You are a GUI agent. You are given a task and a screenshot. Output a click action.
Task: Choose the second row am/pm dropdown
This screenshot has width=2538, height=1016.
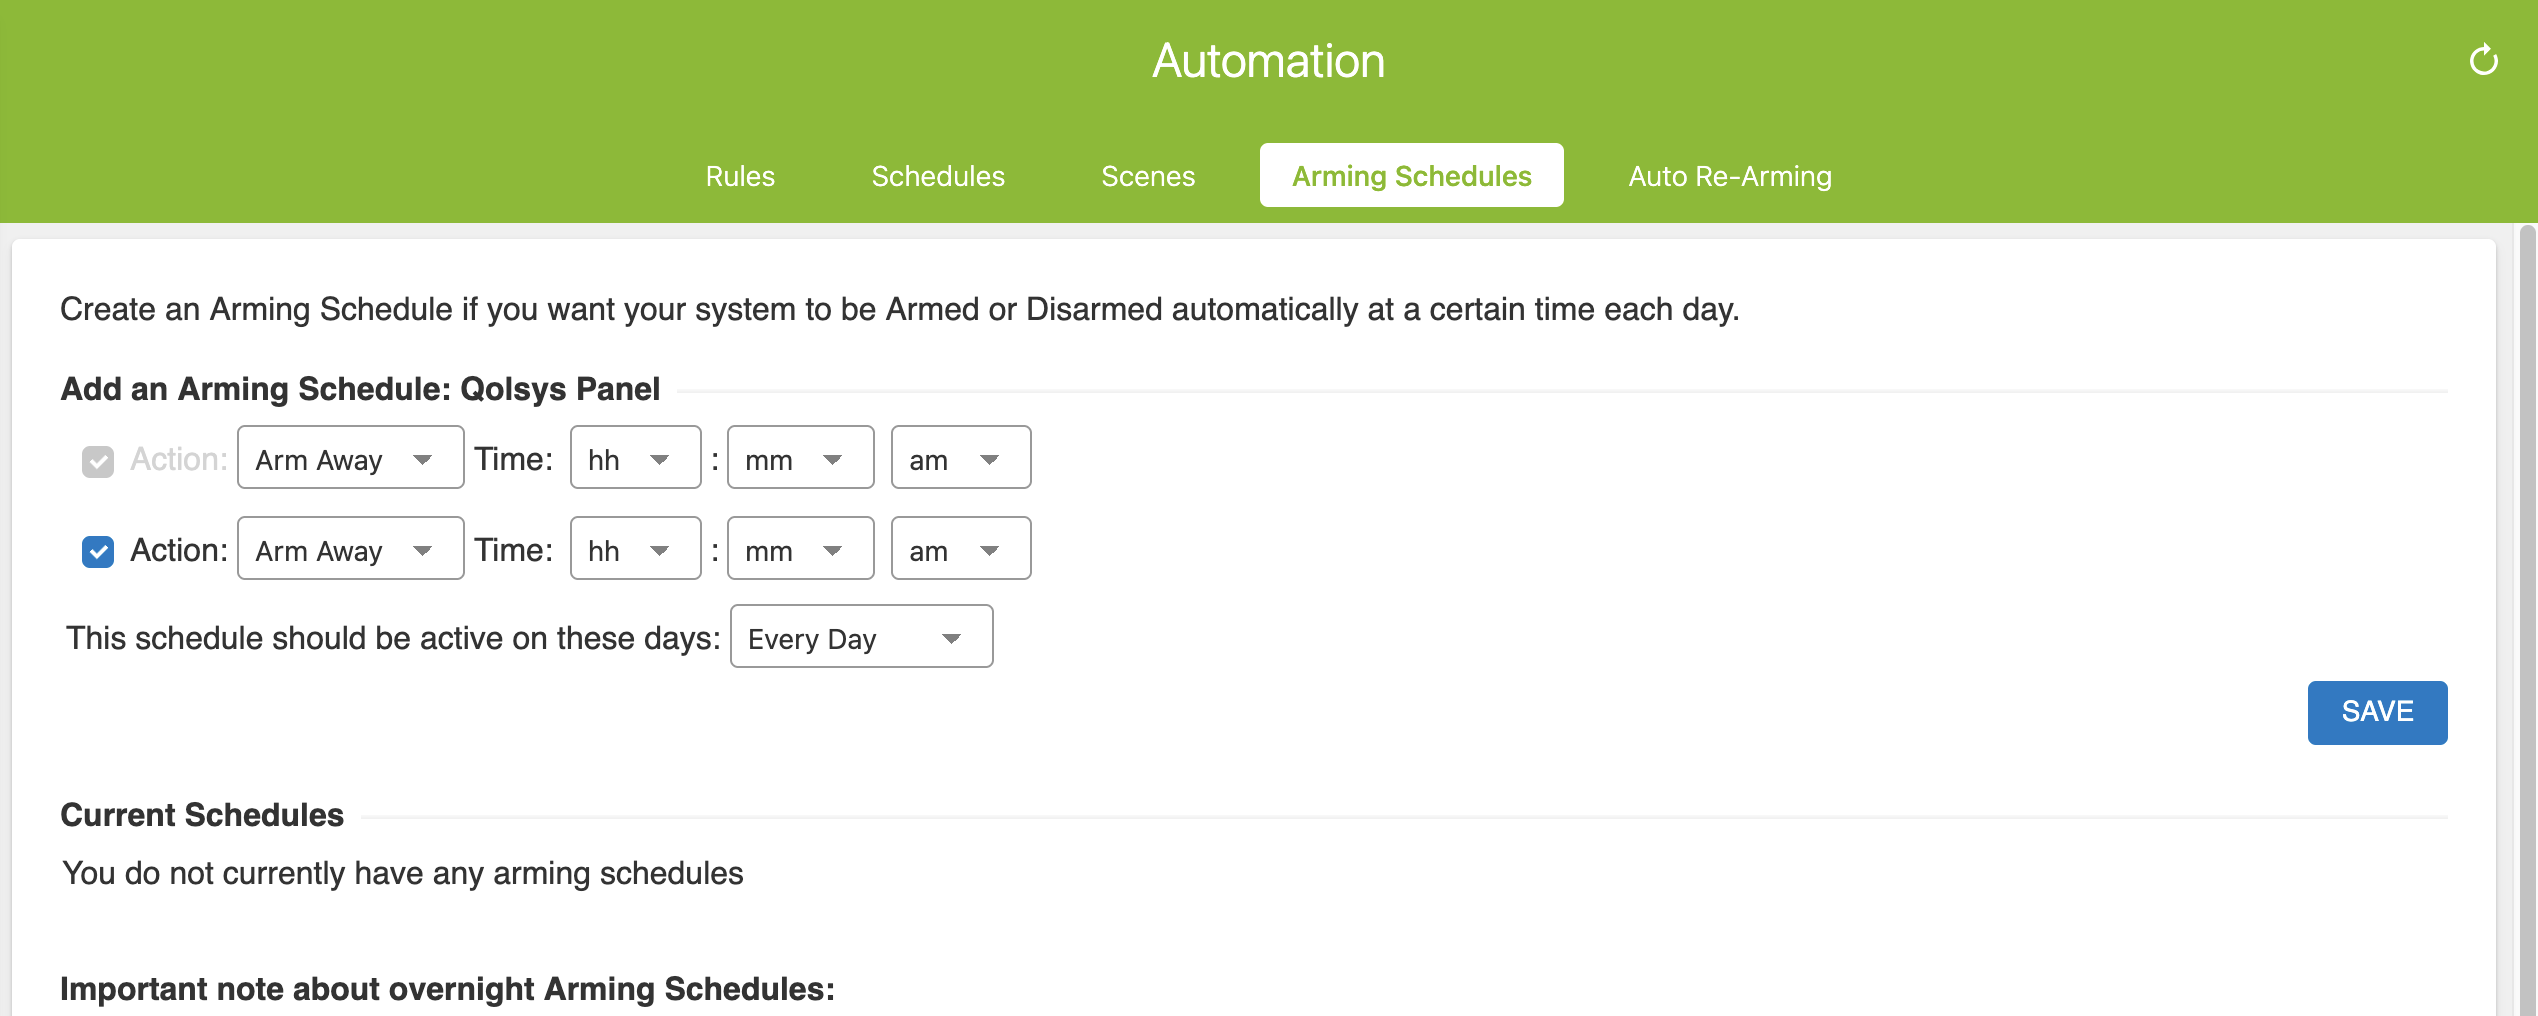[960, 550]
